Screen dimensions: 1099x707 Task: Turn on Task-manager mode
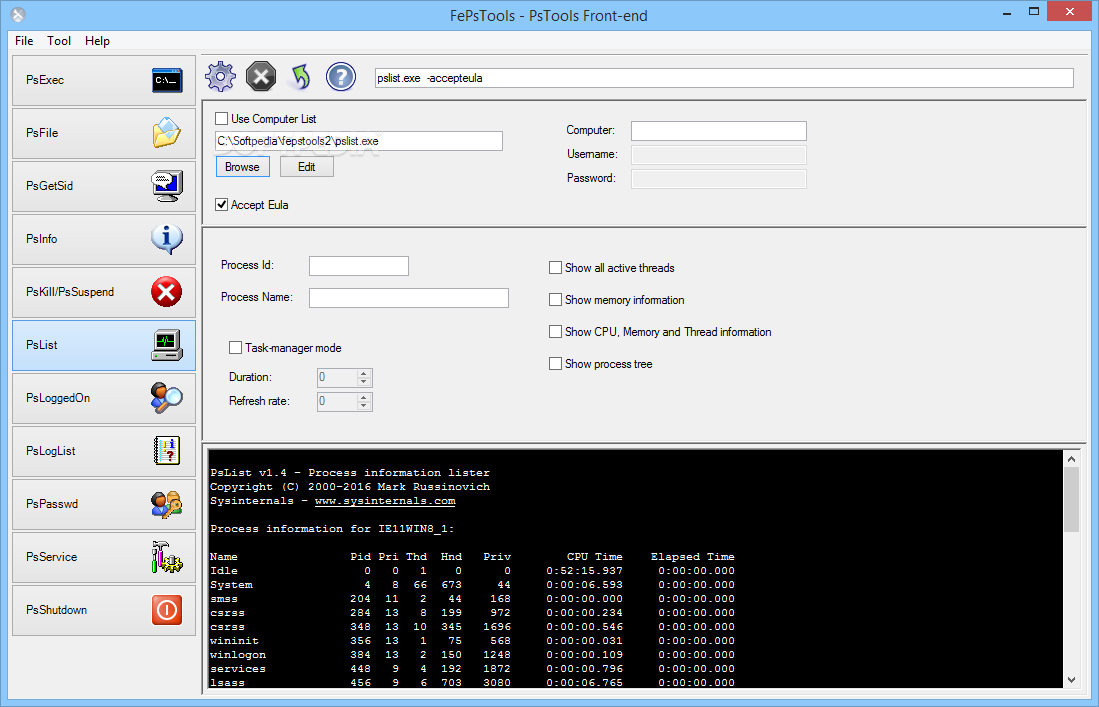(236, 348)
